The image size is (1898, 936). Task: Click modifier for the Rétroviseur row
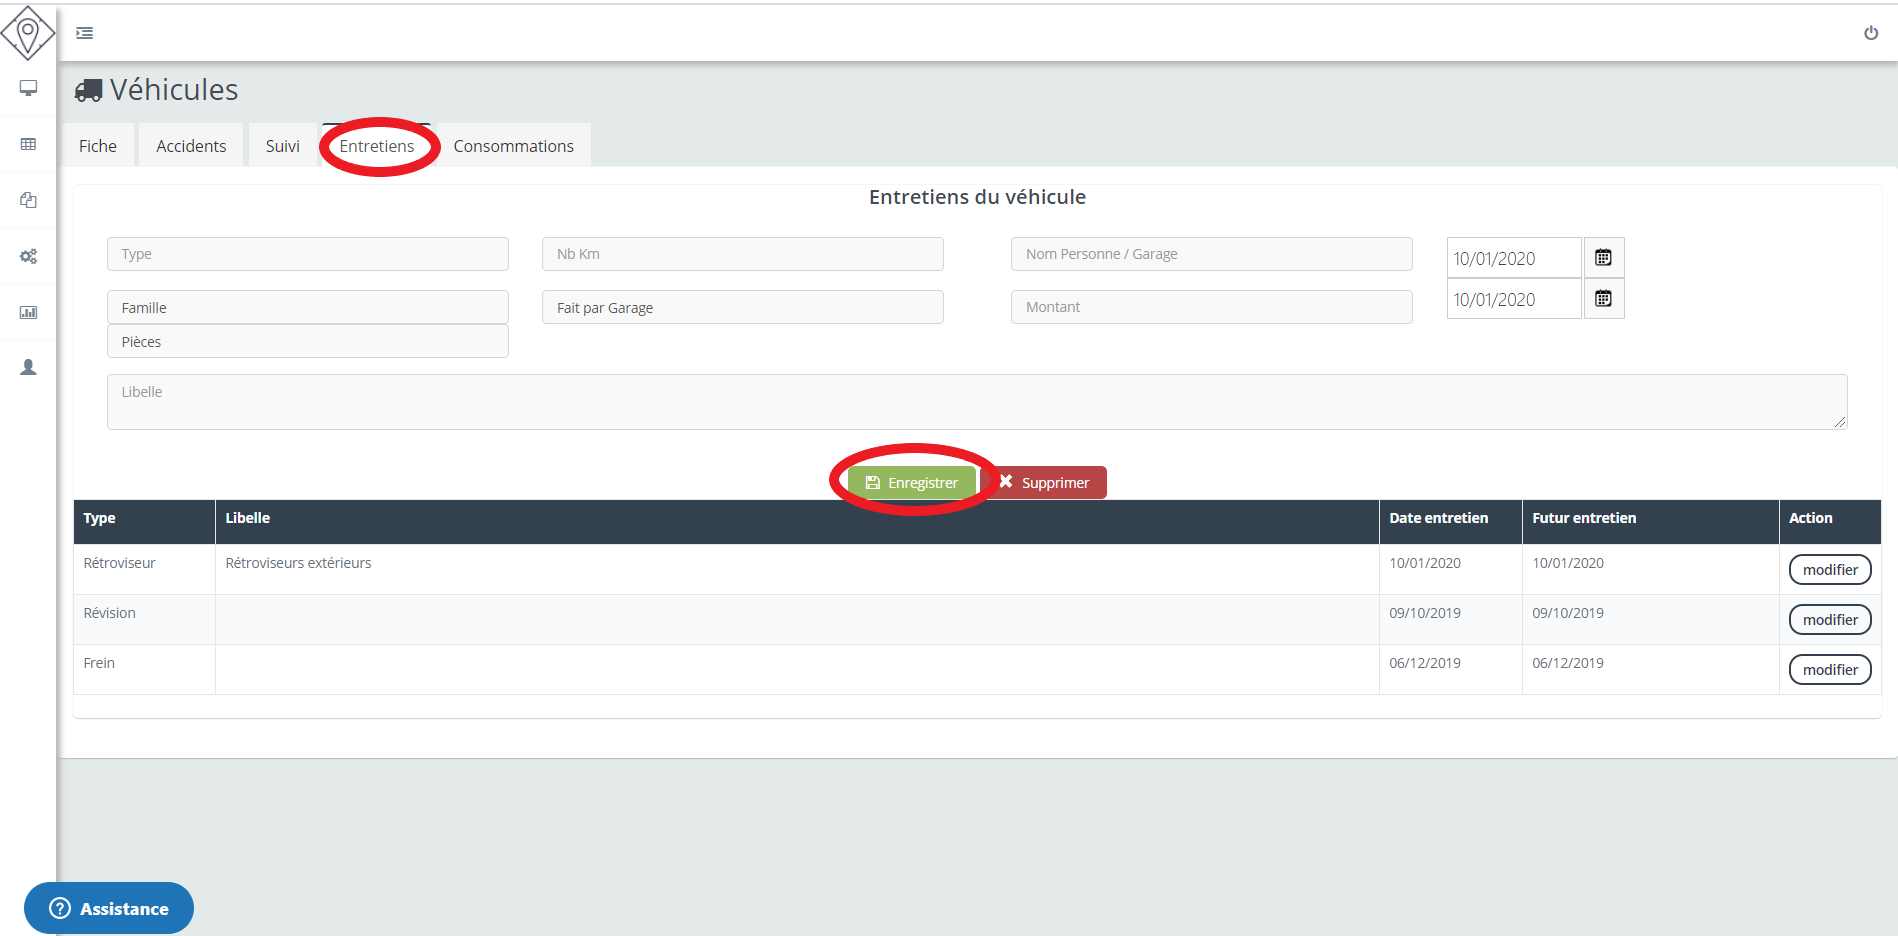[x=1829, y=570]
